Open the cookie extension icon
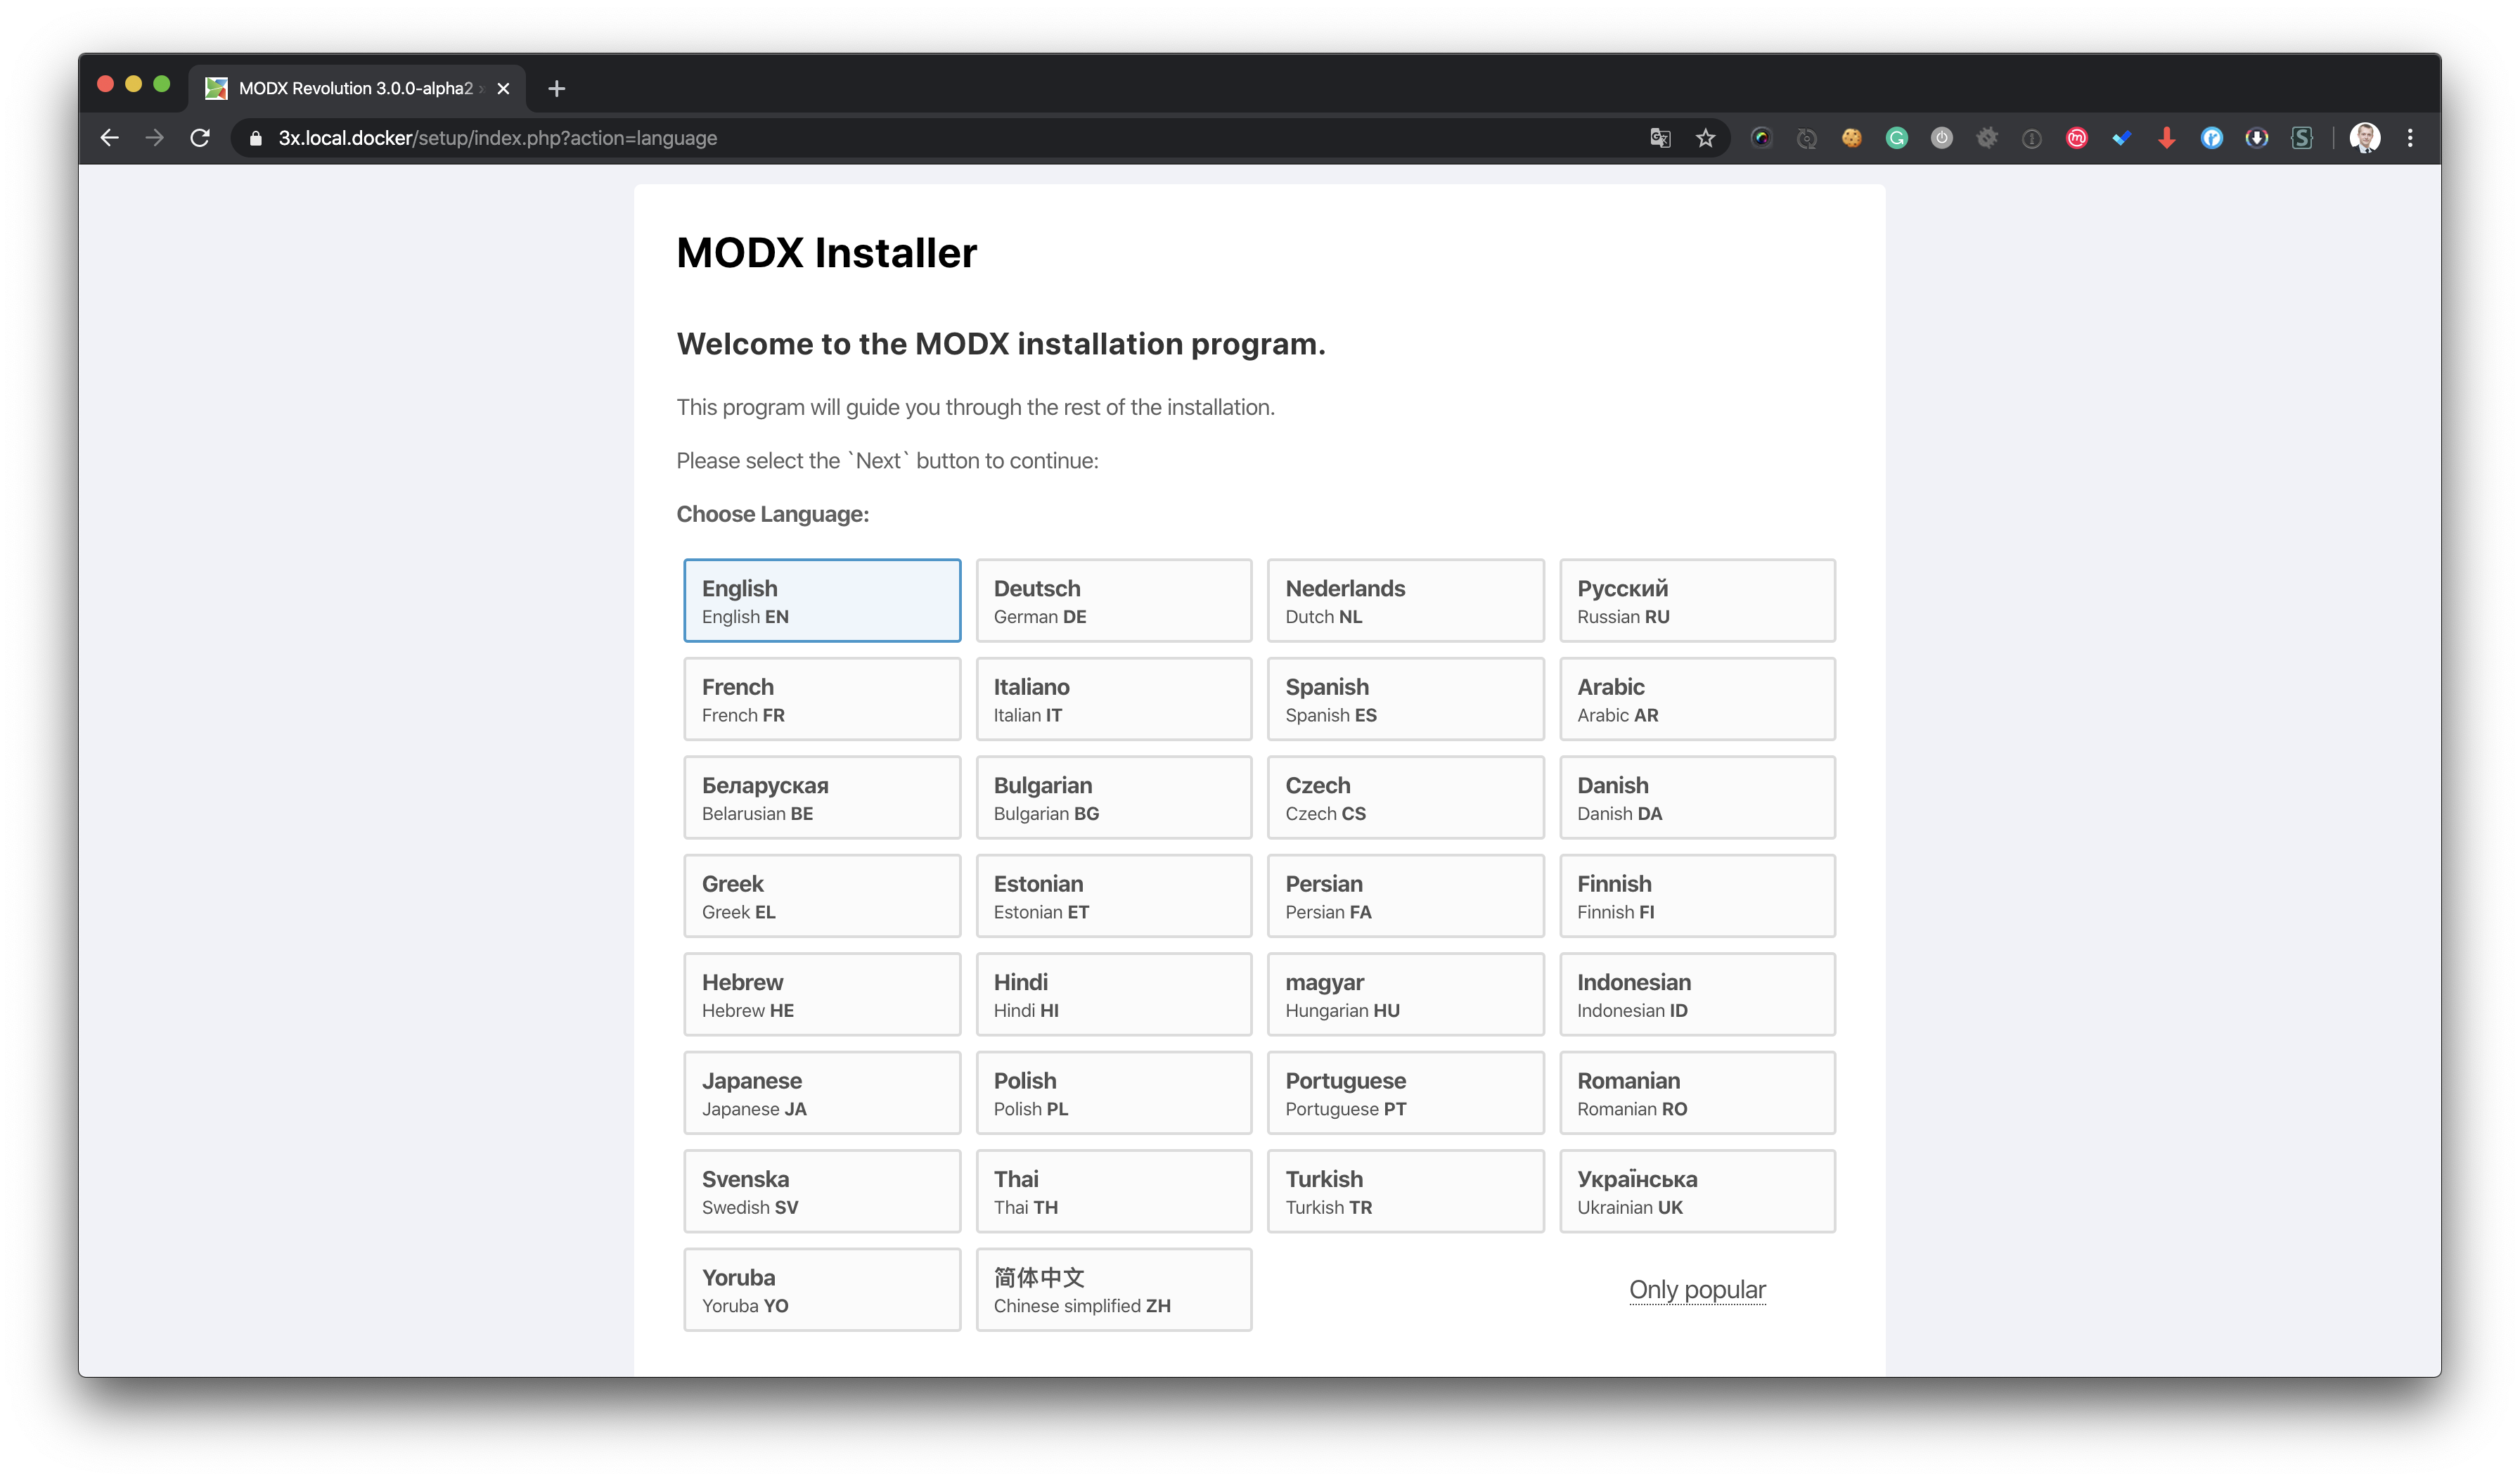Viewport: 2520px width, 1481px height. click(1851, 138)
